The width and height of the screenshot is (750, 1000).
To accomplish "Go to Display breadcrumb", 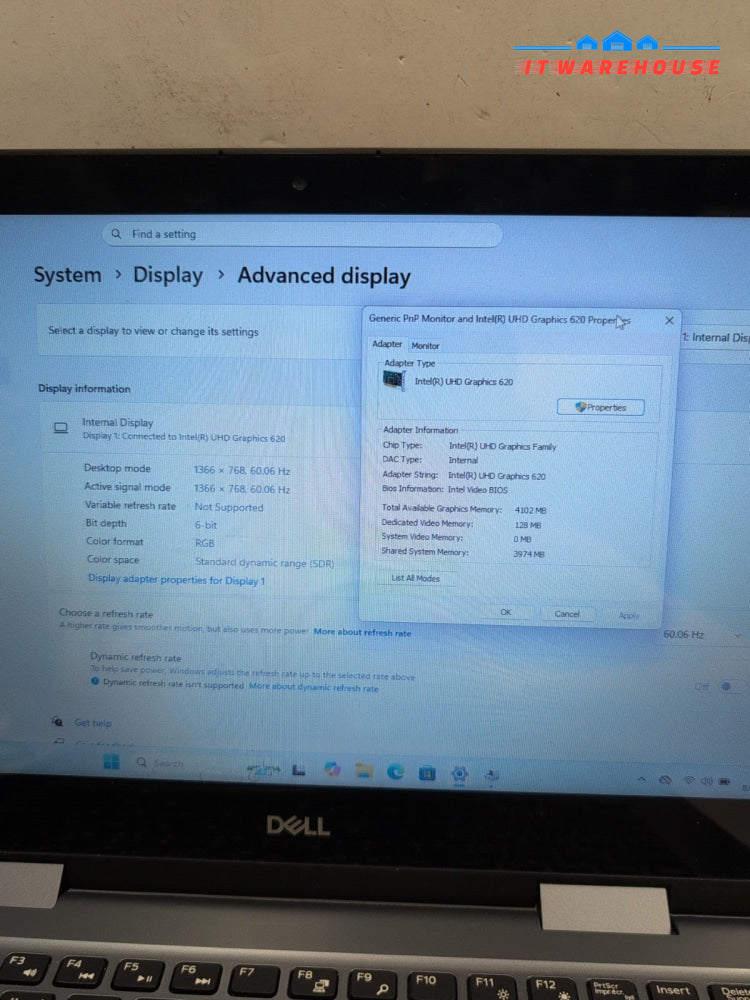I will tap(168, 275).
